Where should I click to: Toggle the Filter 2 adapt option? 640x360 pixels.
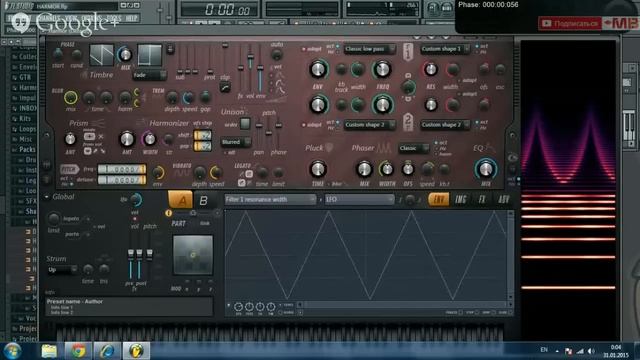(x=312, y=125)
